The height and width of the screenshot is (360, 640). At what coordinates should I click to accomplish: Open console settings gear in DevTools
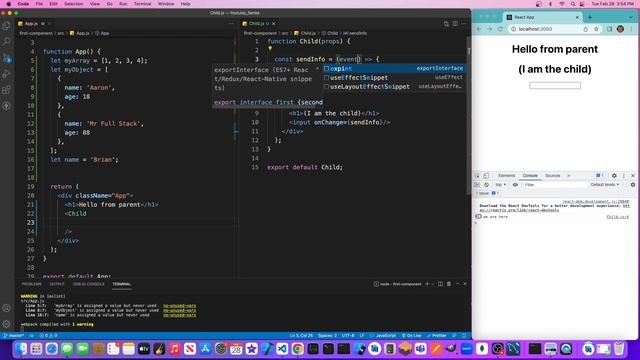[x=633, y=184]
